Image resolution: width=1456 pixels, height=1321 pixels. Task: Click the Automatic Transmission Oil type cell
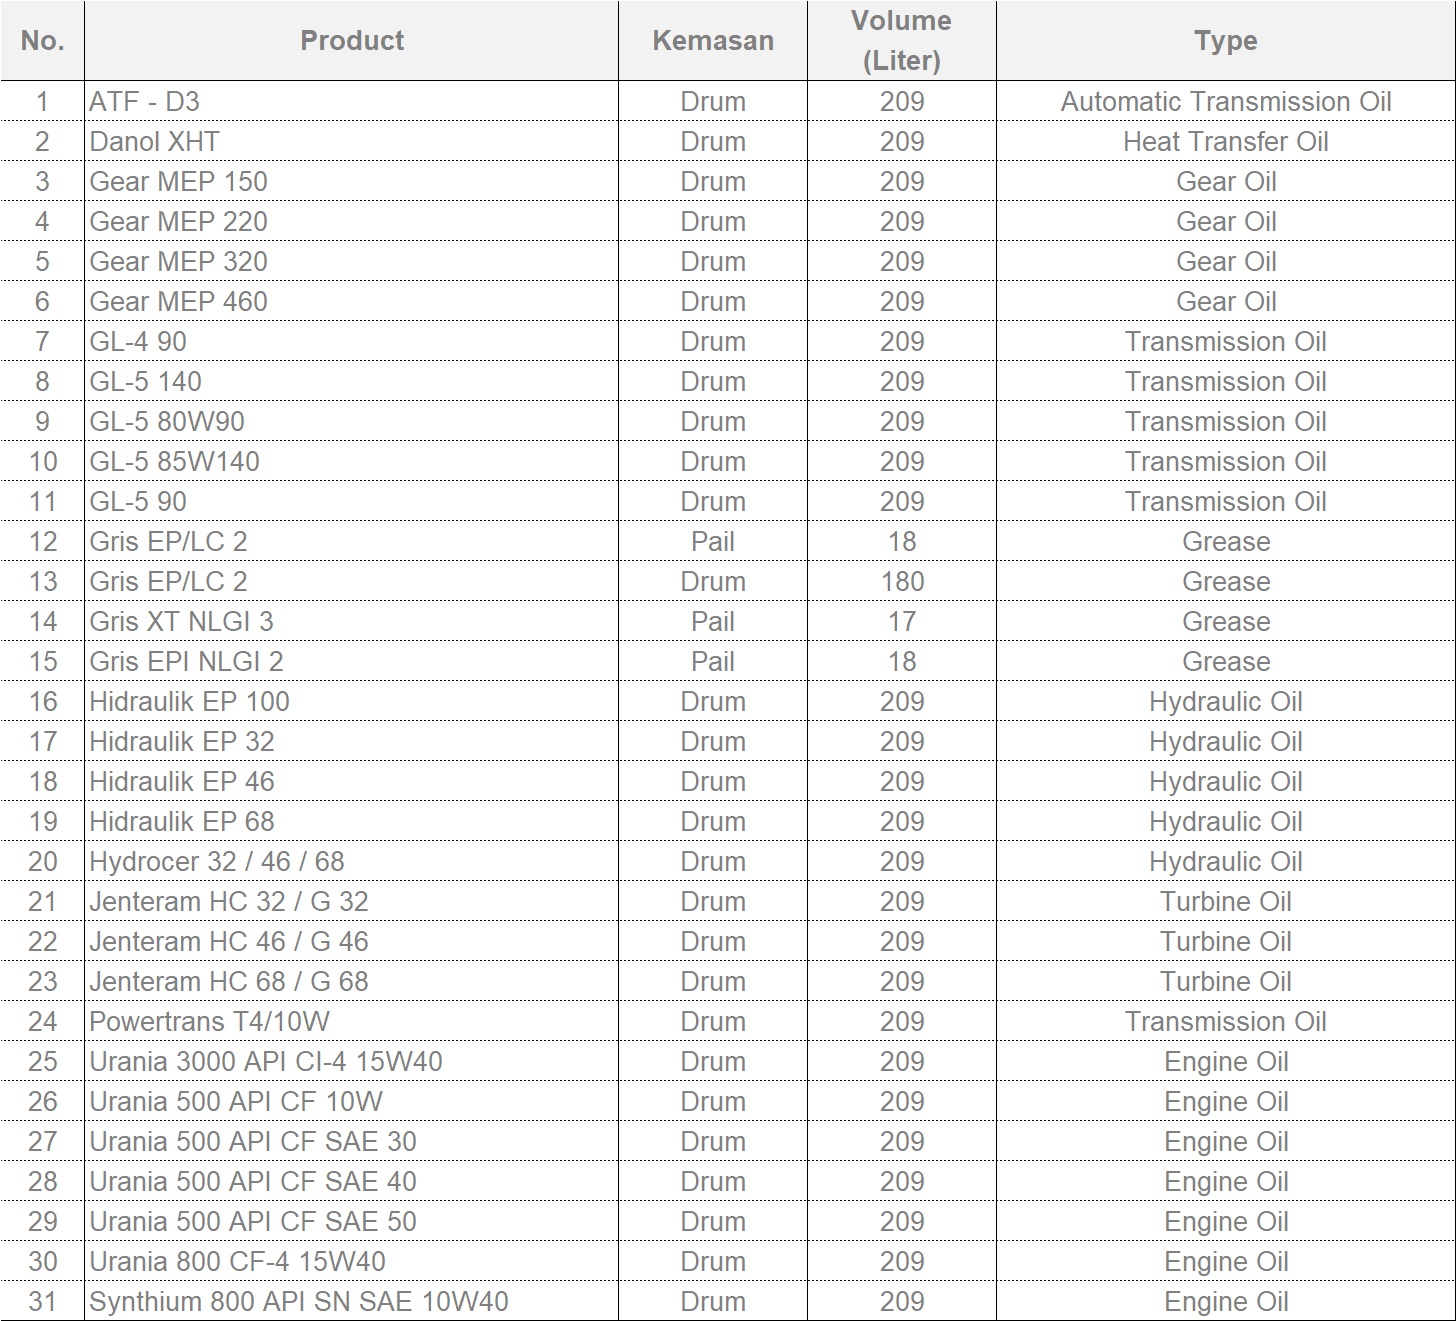pyautogui.click(x=1225, y=102)
